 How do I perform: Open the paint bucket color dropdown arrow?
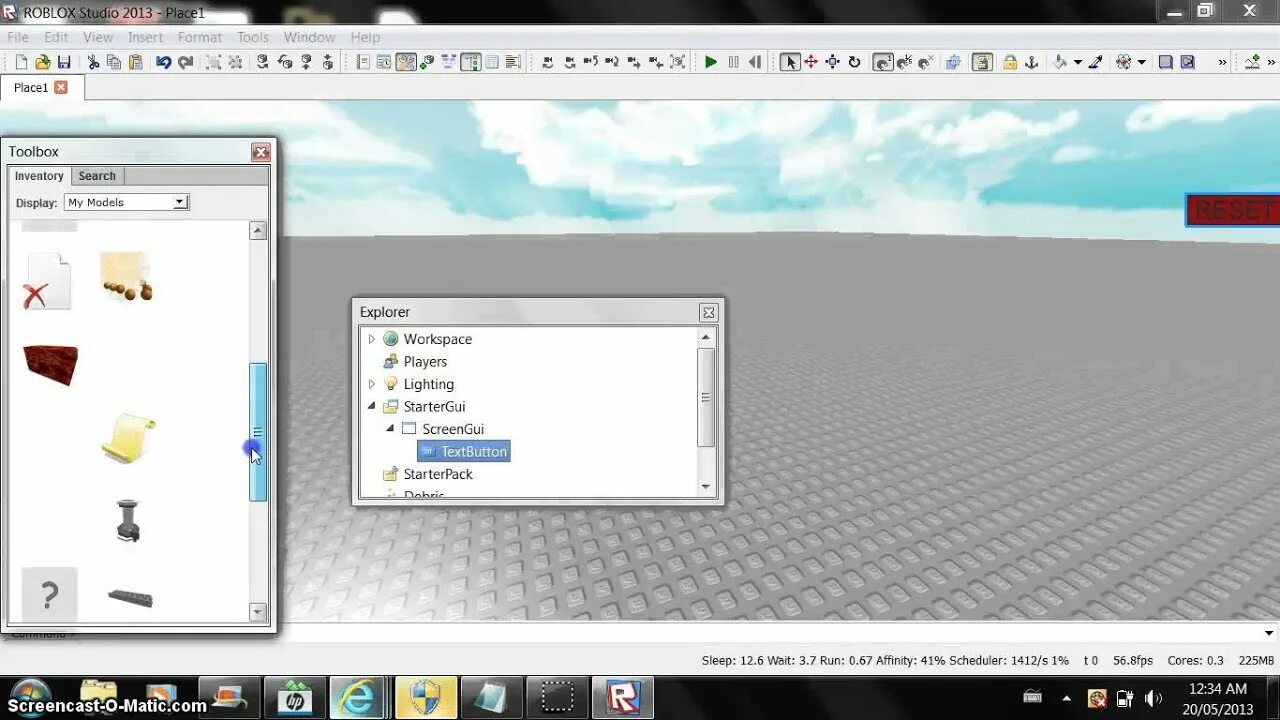pyautogui.click(x=1077, y=62)
